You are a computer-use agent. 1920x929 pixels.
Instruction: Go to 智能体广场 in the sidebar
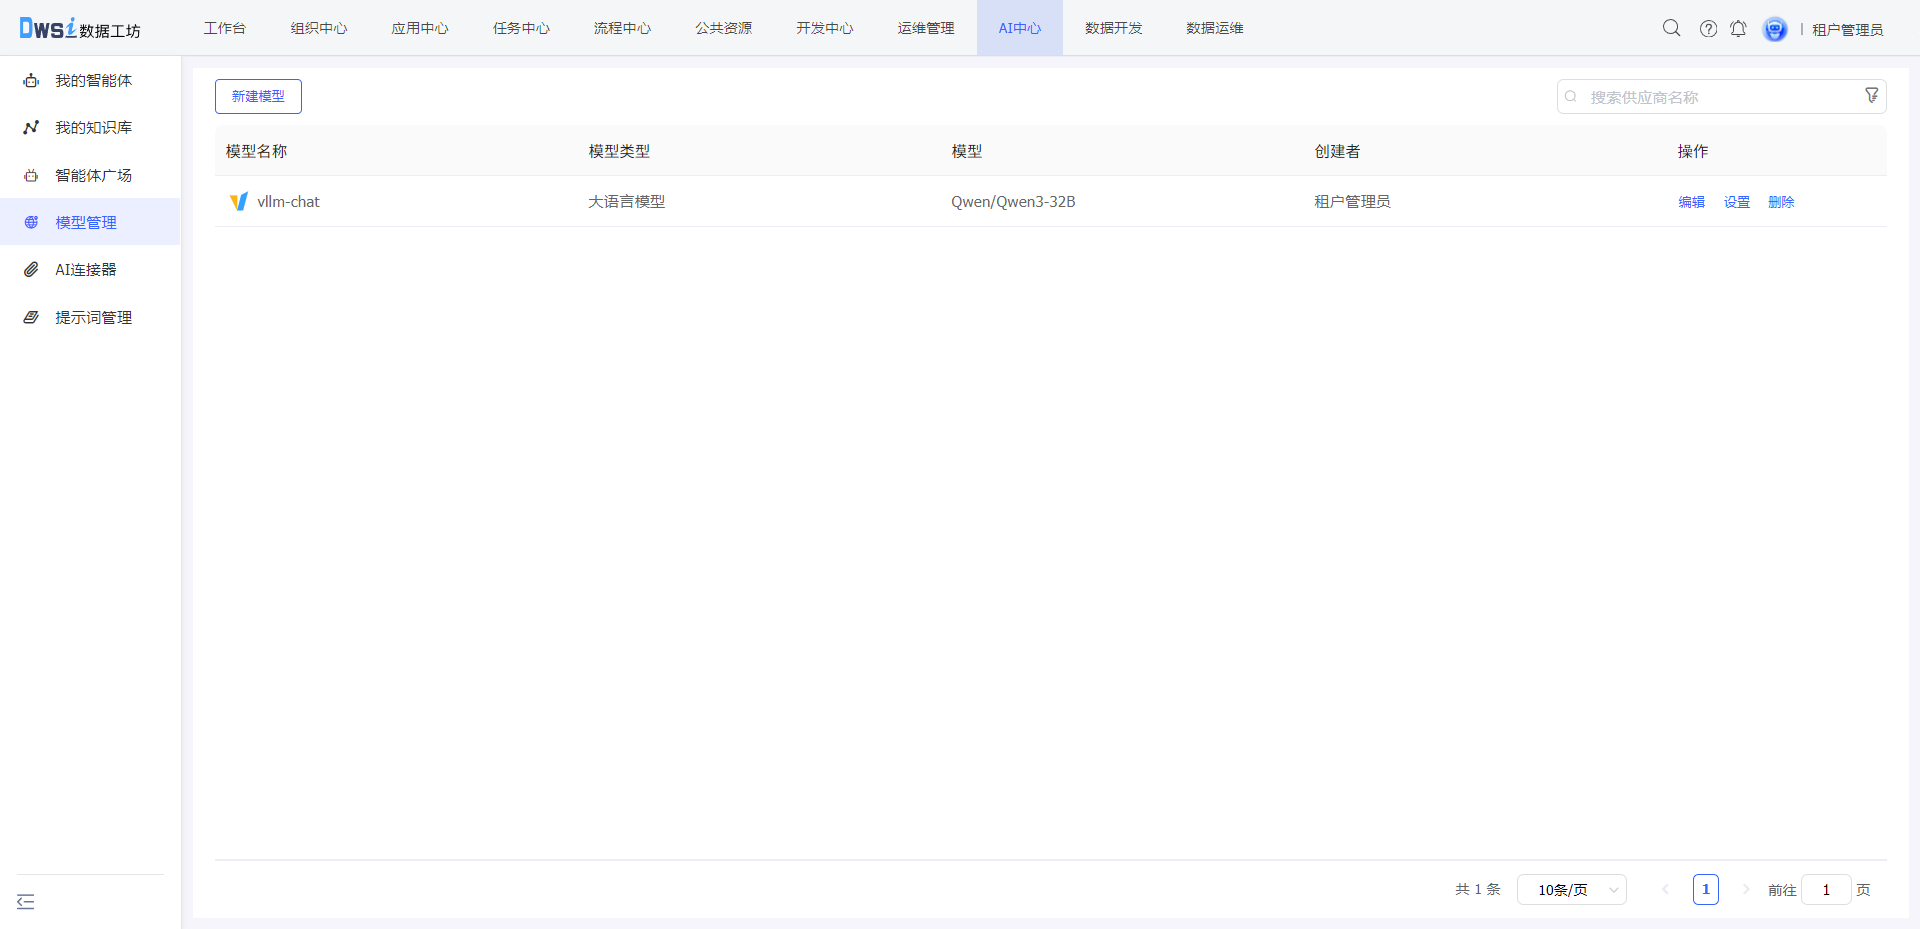coord(93,175)
